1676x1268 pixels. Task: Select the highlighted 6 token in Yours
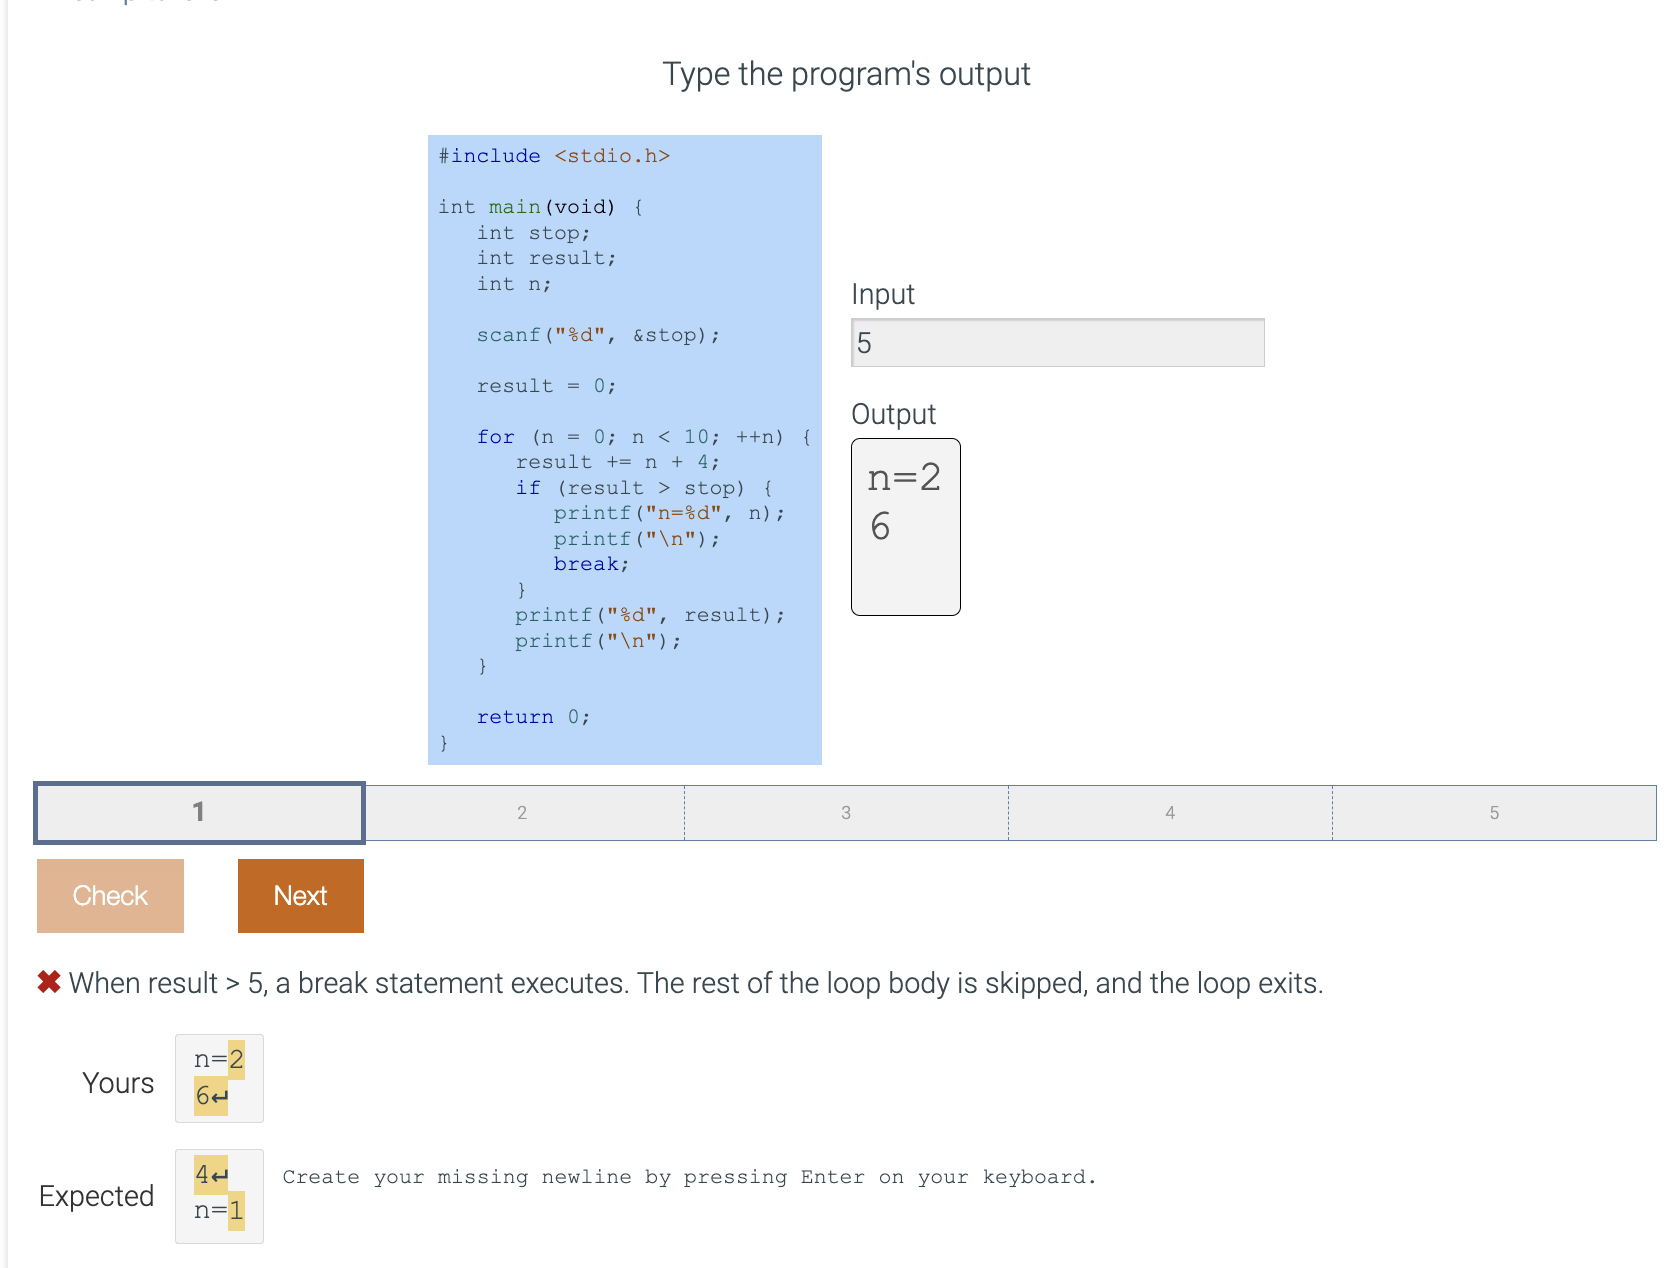point(204,1097)
